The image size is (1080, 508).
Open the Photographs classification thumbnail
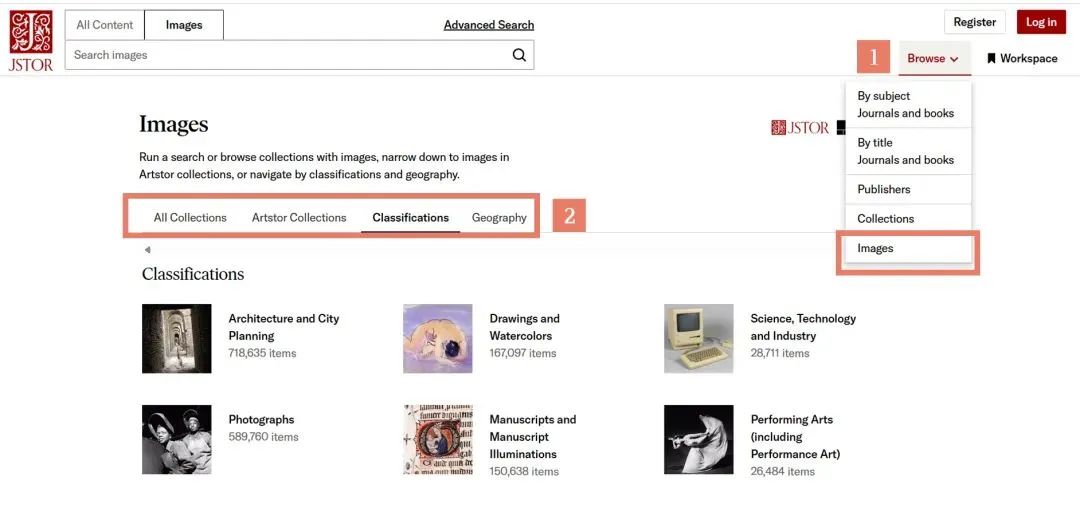tap(177, 440)
